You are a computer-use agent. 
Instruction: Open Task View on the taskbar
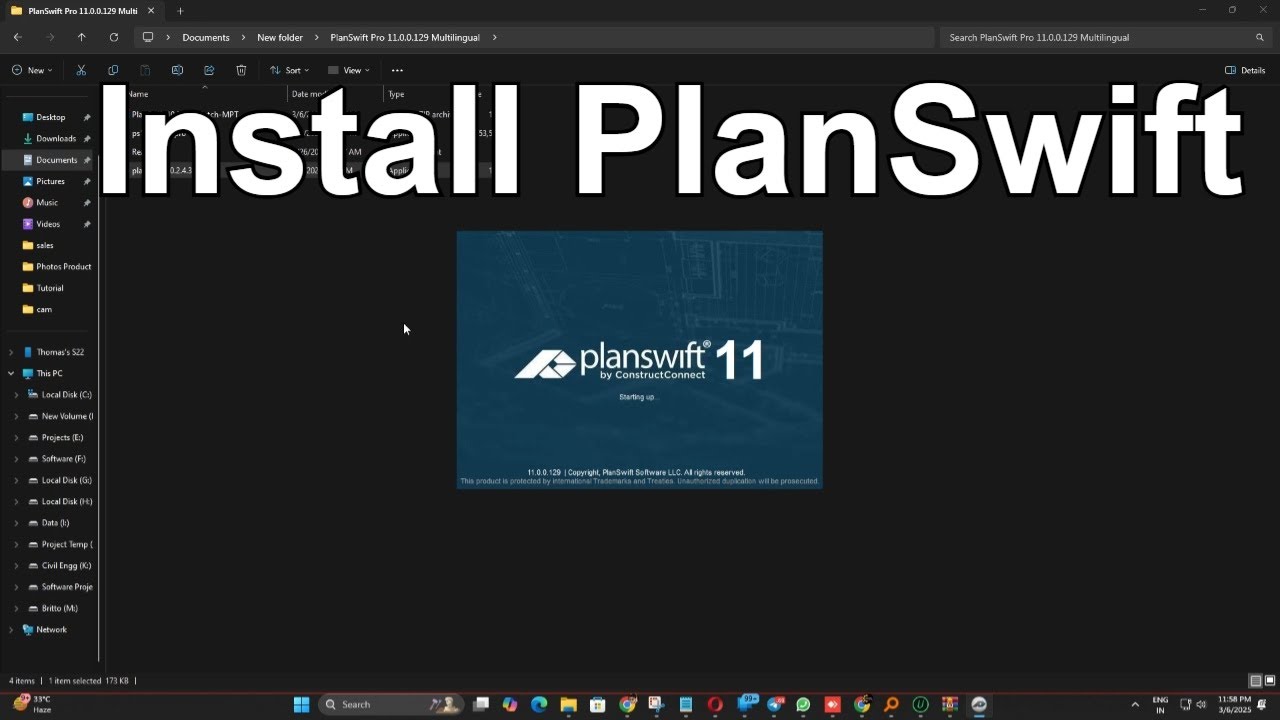(x=481, y=704)
